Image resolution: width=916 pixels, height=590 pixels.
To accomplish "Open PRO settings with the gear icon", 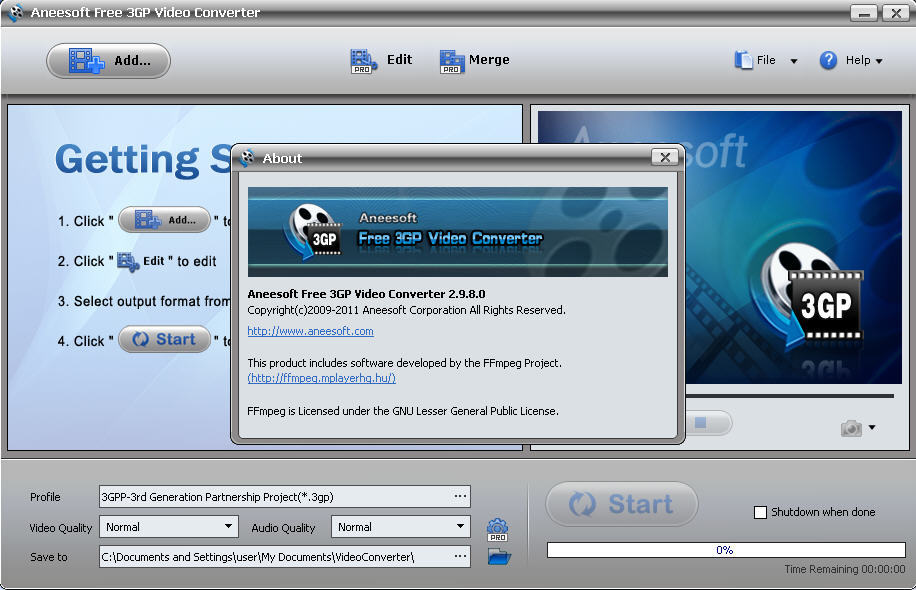I will (x=497, y=525).
